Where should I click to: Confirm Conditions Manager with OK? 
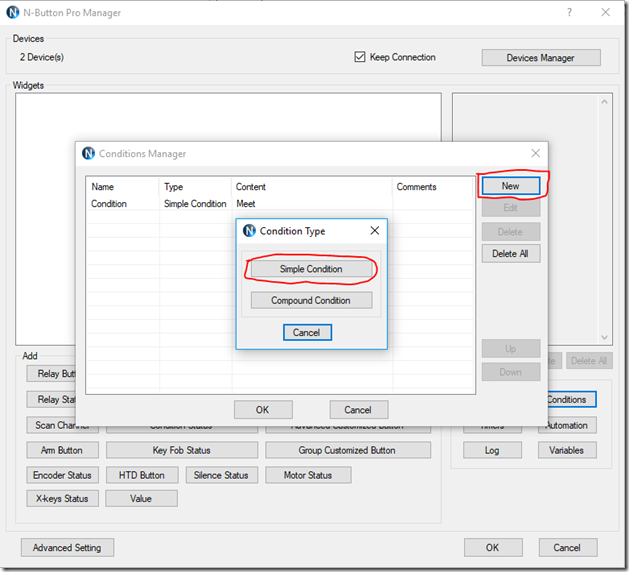pos(263,410)
